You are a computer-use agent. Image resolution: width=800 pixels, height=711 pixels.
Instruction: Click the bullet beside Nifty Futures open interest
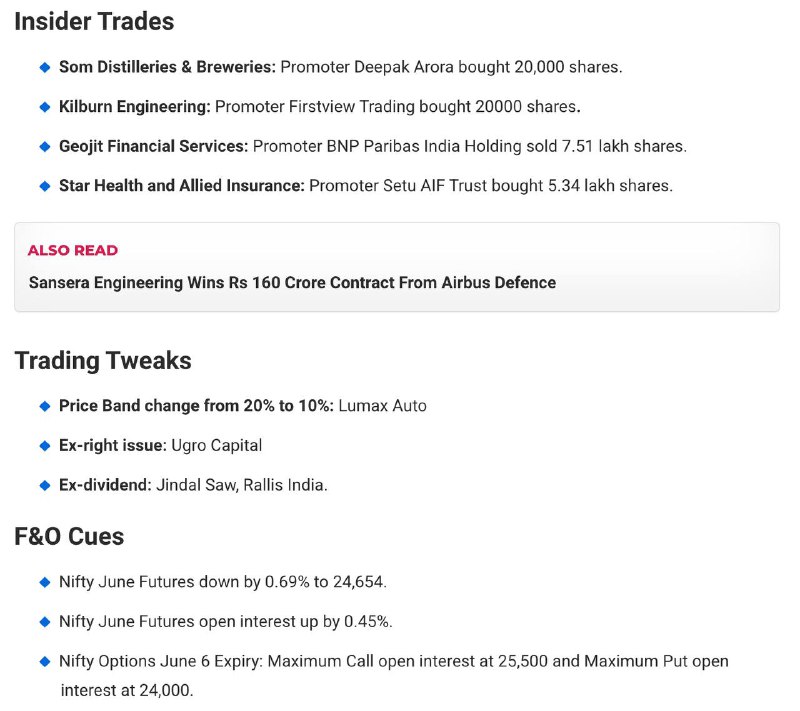(45, 622)
